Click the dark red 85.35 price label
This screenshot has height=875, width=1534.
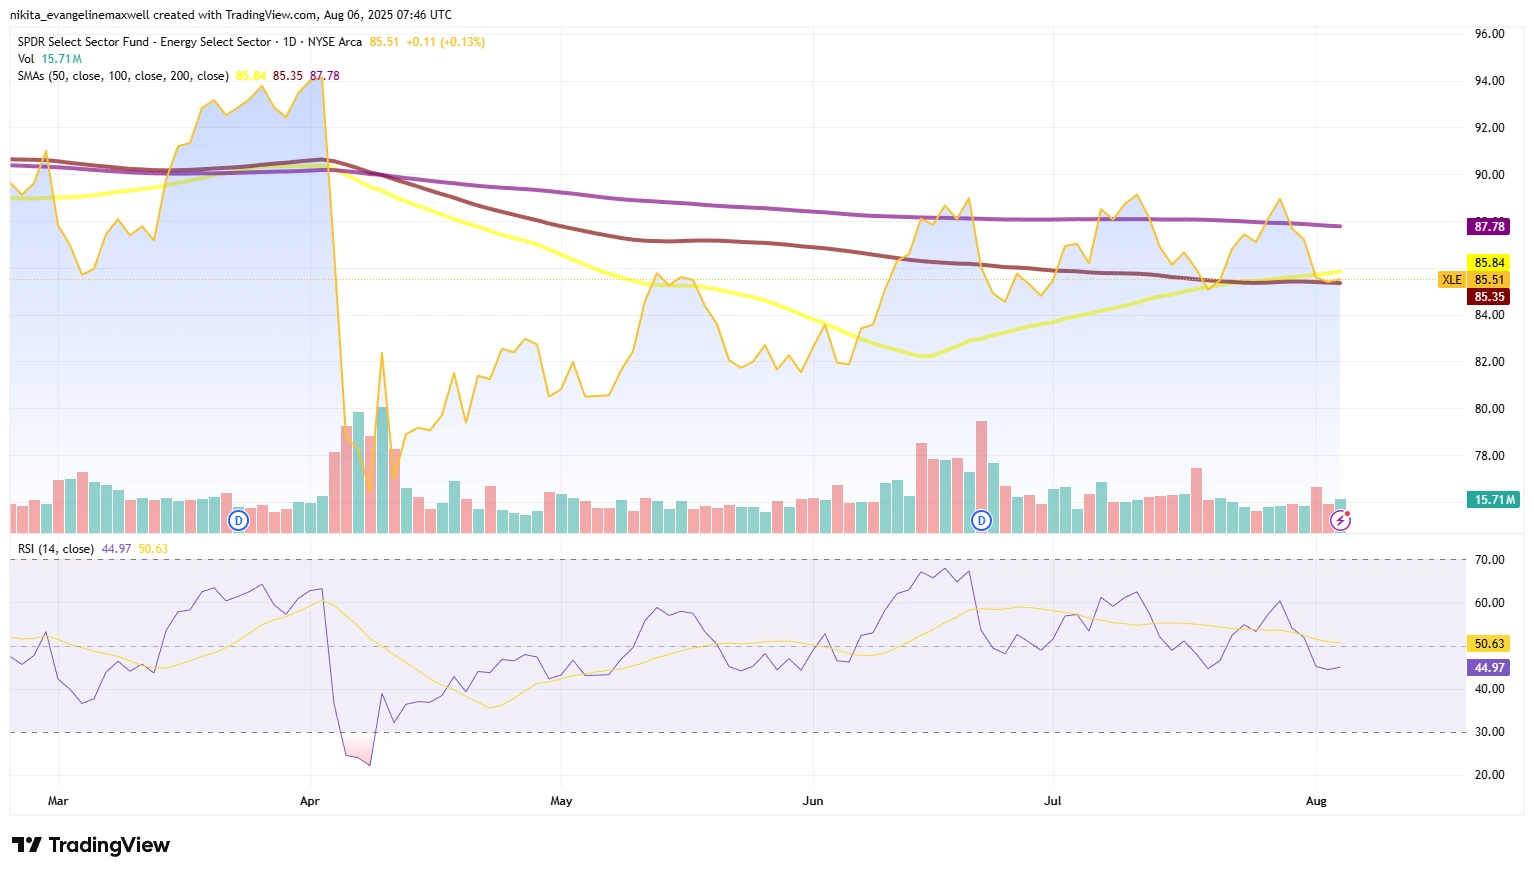point(1489,297)
